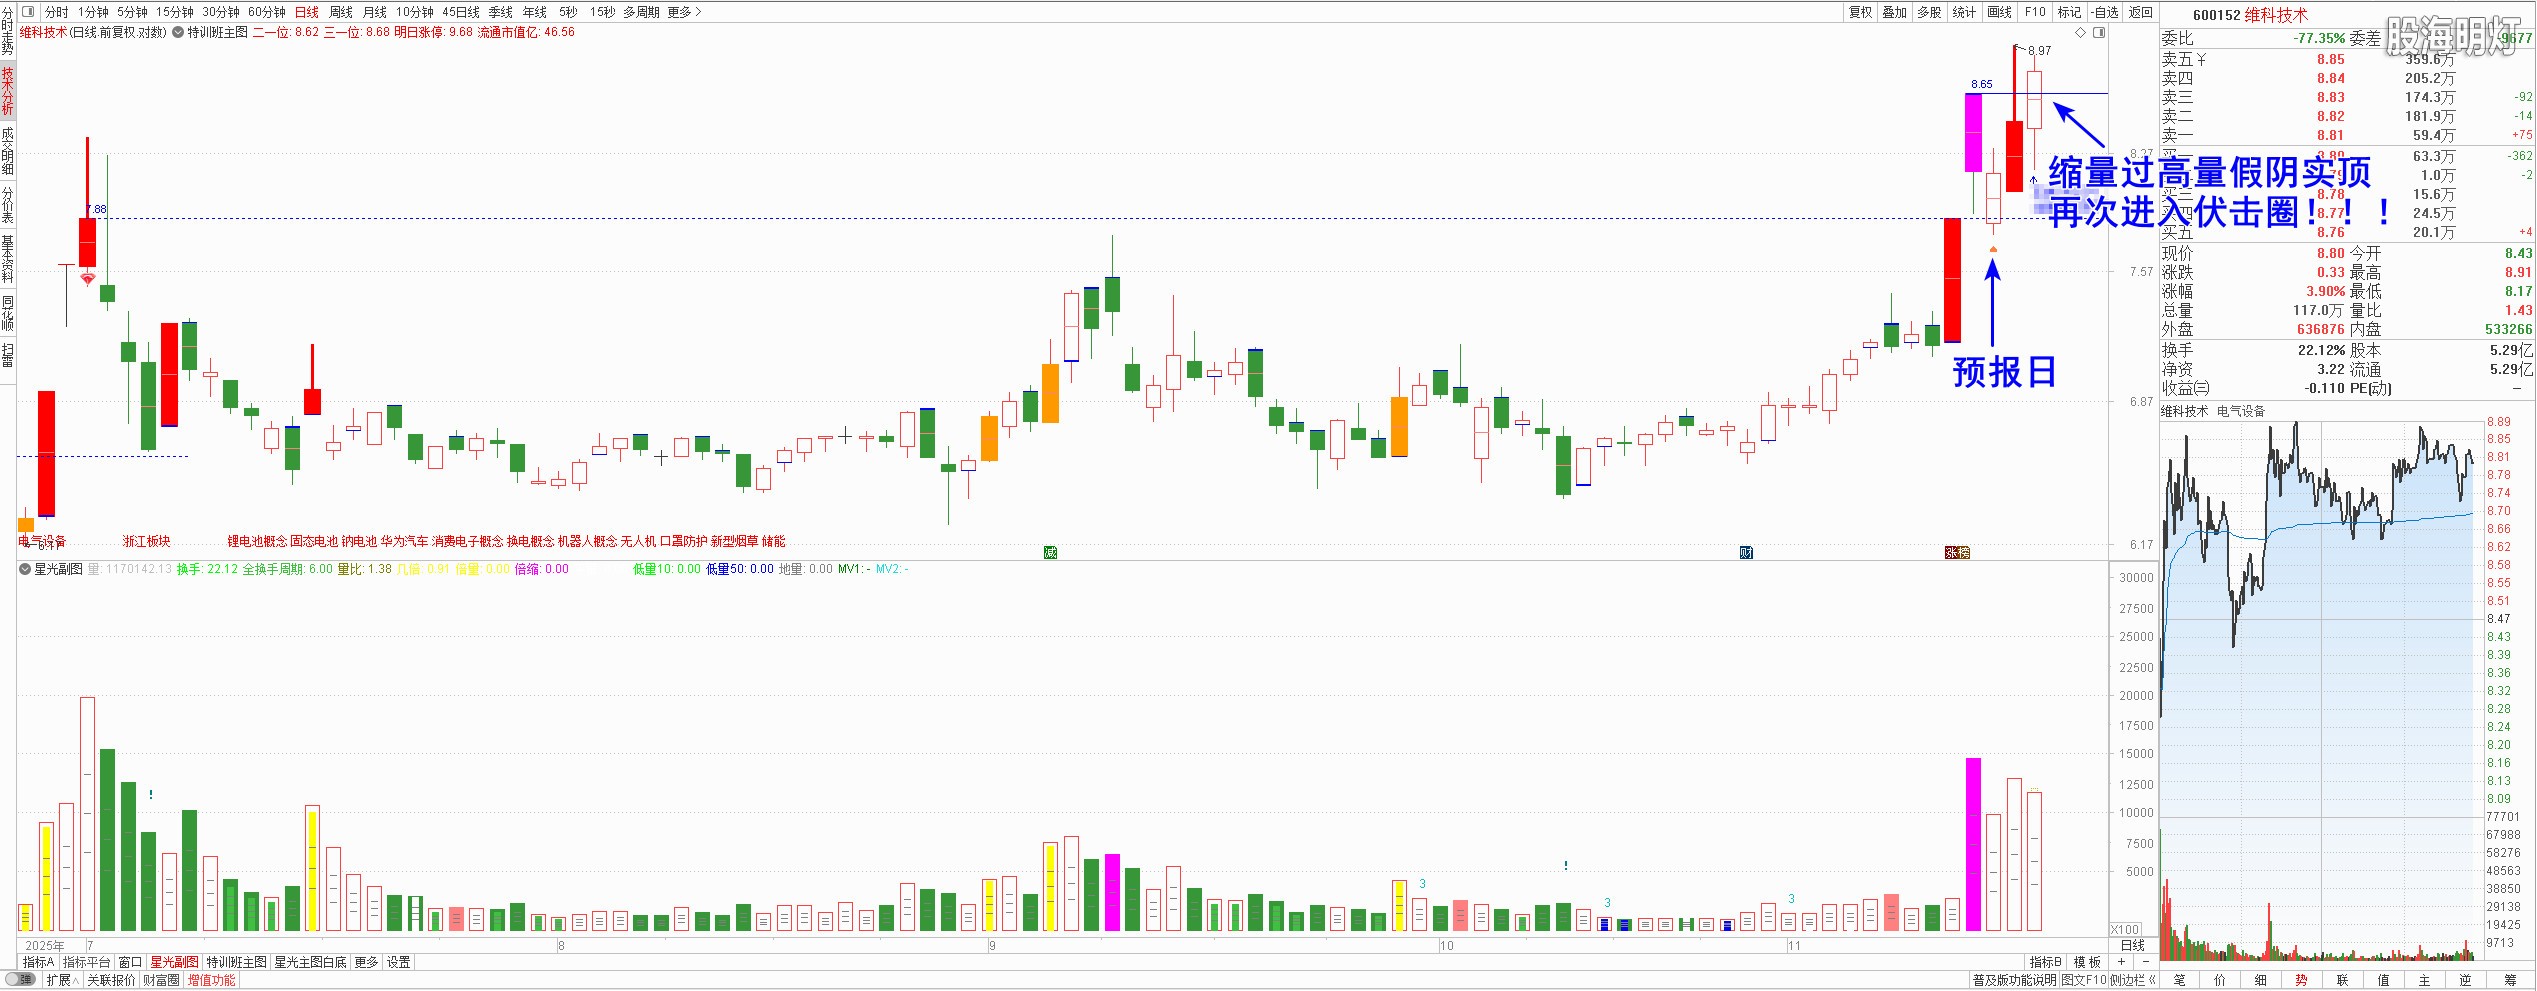Toggle the right sidebar panel icon

(2099, 33)
